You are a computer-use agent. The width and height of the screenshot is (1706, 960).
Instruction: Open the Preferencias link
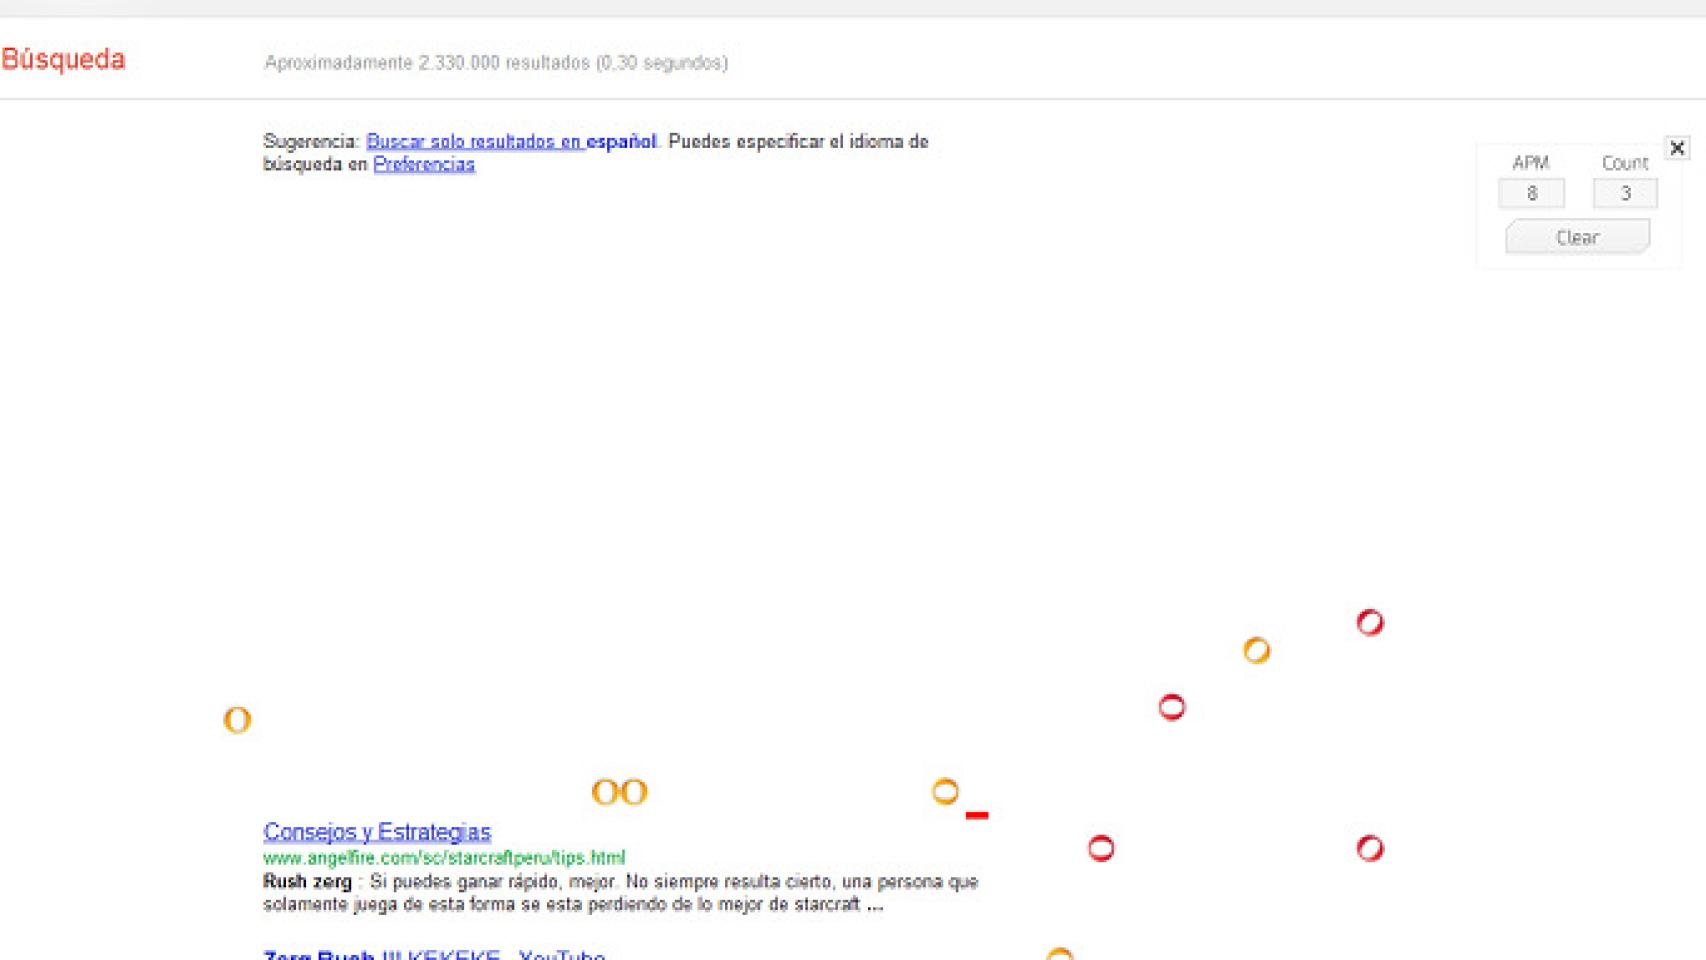pos(423,163)
